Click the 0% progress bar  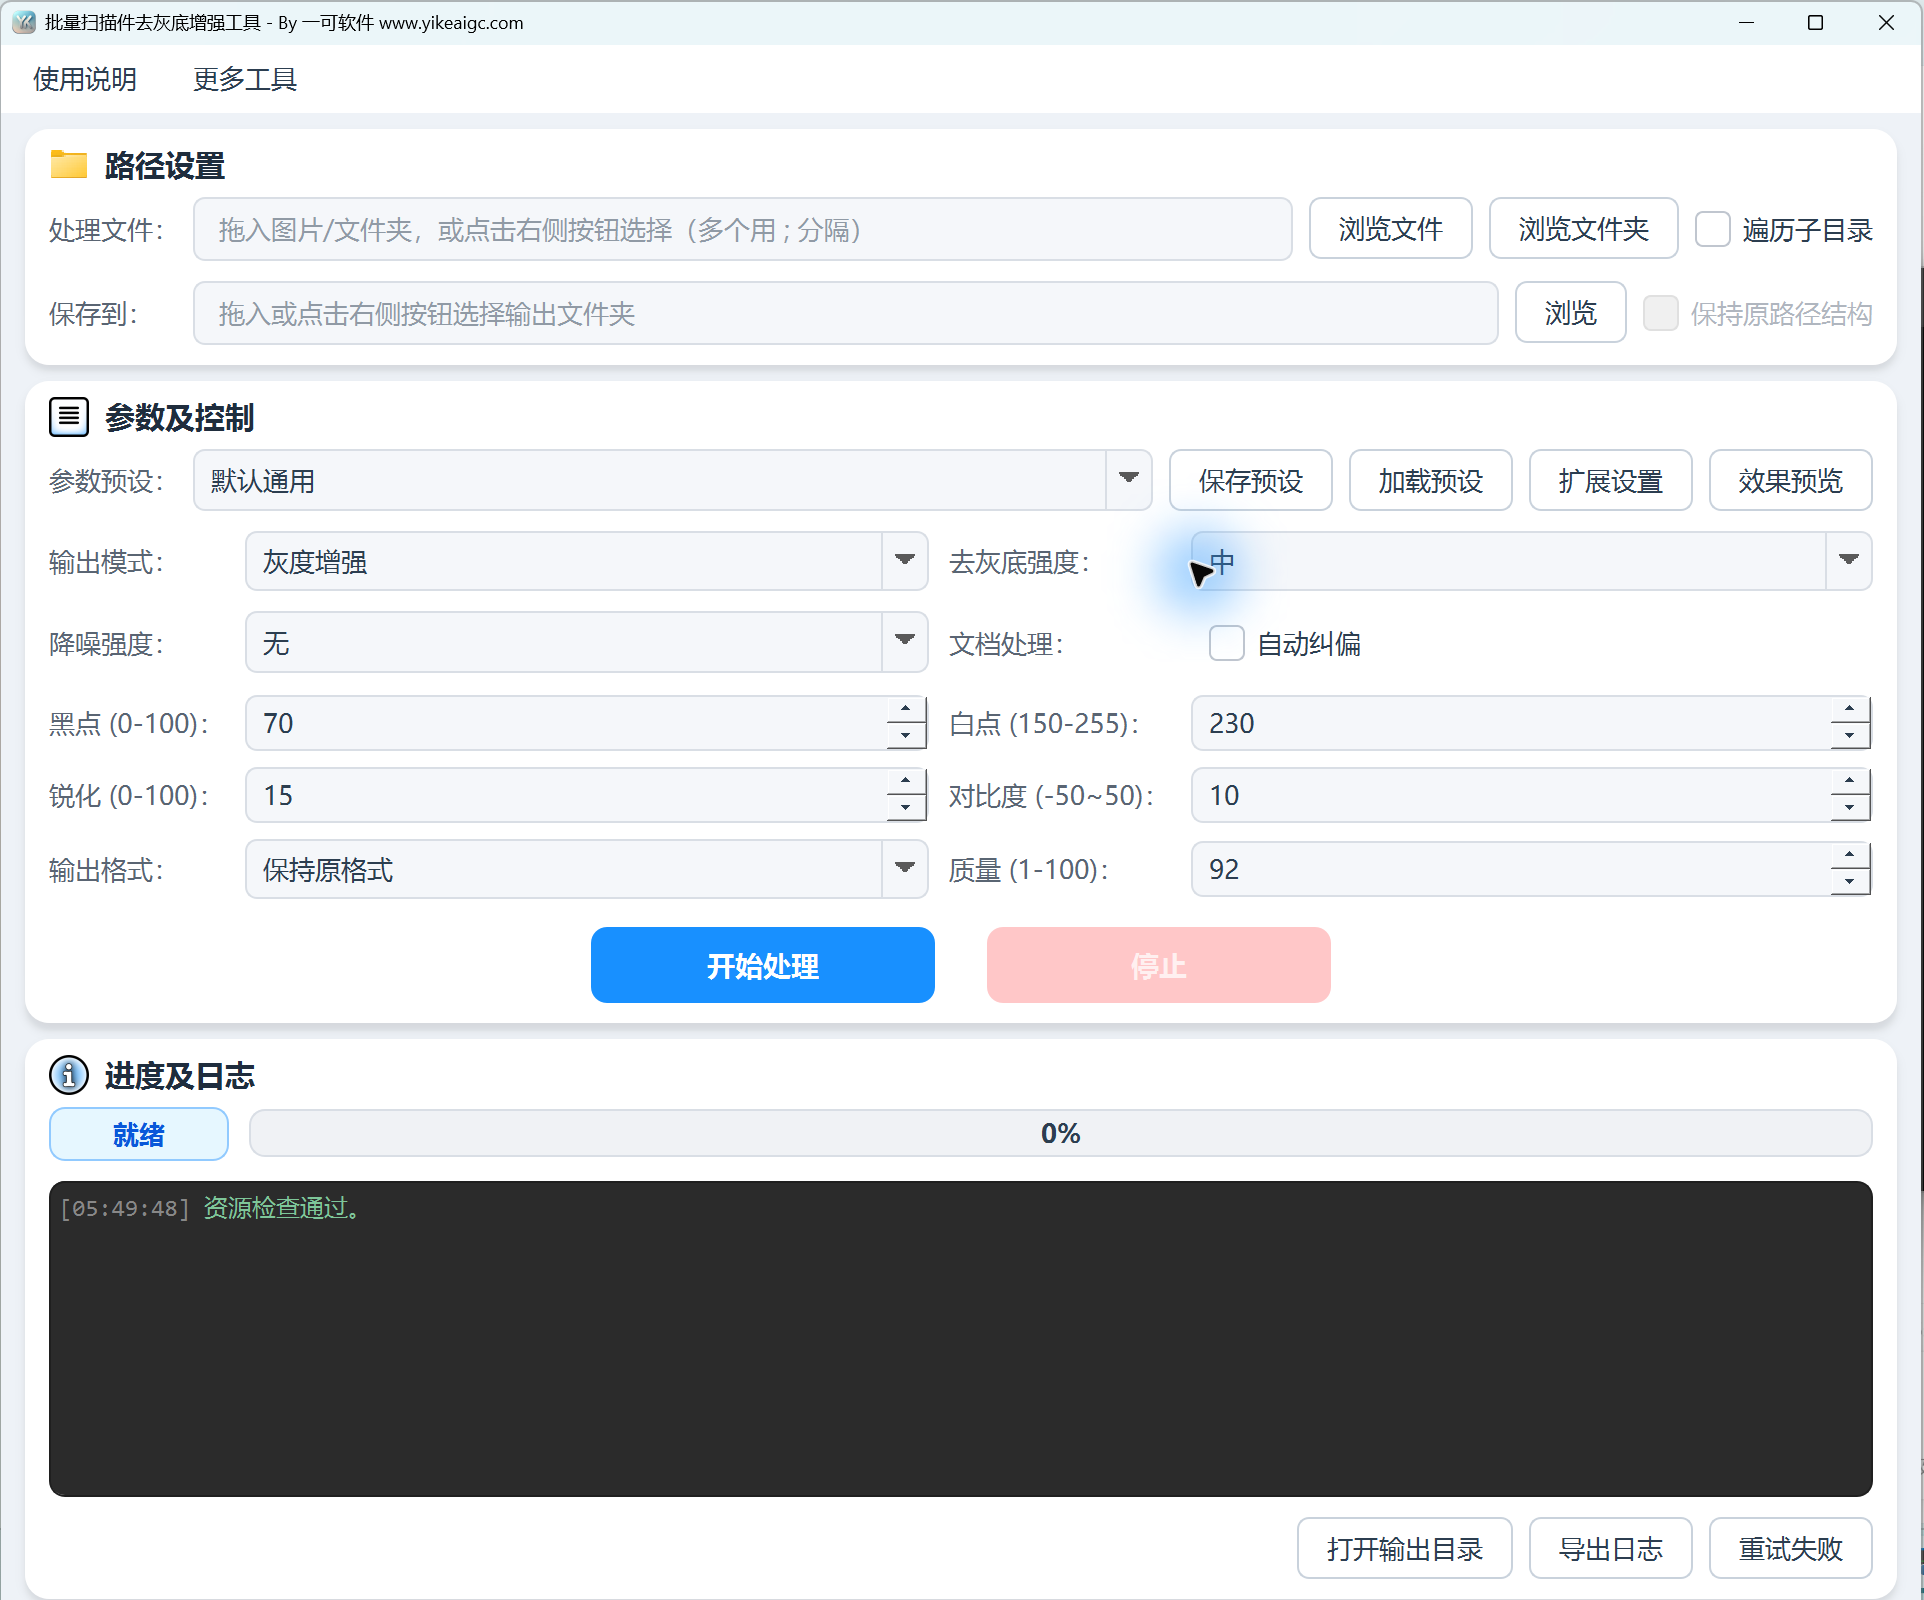point(1061,1133)
